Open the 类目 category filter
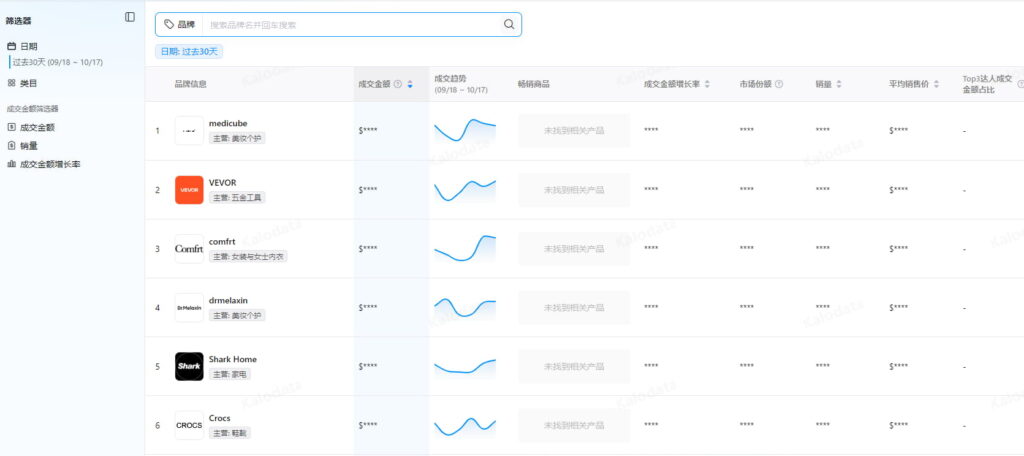 click(x=22, y=83)
